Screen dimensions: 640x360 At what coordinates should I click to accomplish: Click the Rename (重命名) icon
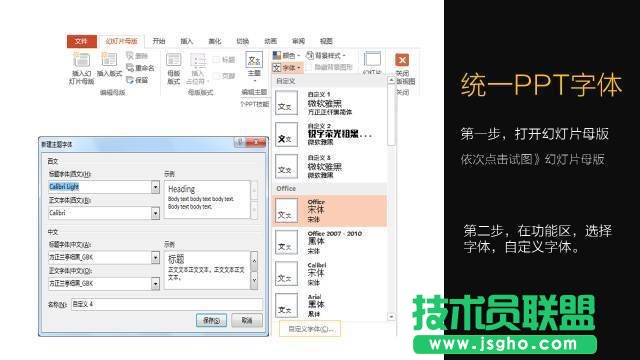point(130,68)
